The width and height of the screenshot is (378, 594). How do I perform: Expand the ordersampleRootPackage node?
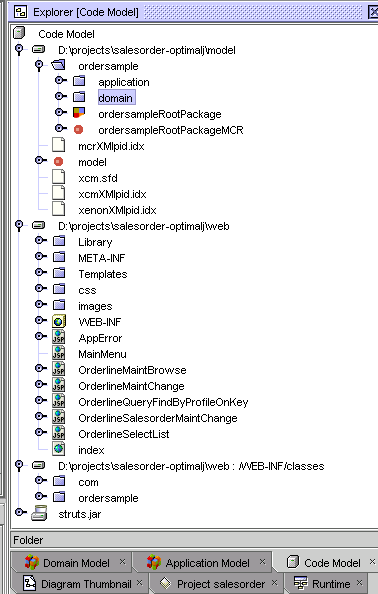pos(61,112)
